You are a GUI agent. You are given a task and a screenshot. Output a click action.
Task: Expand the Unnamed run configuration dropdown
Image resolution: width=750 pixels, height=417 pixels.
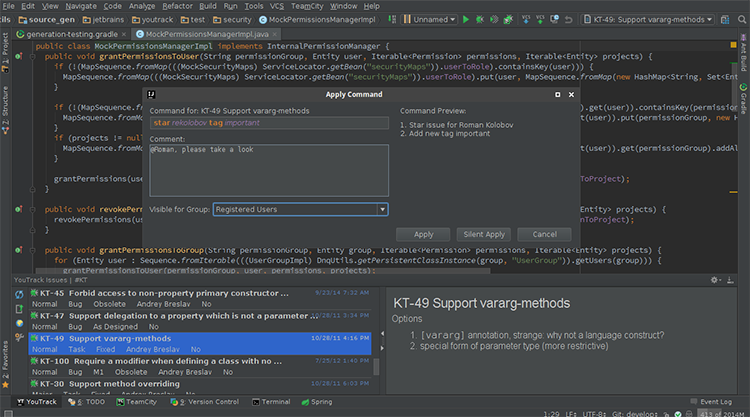(x=429, y=20)
